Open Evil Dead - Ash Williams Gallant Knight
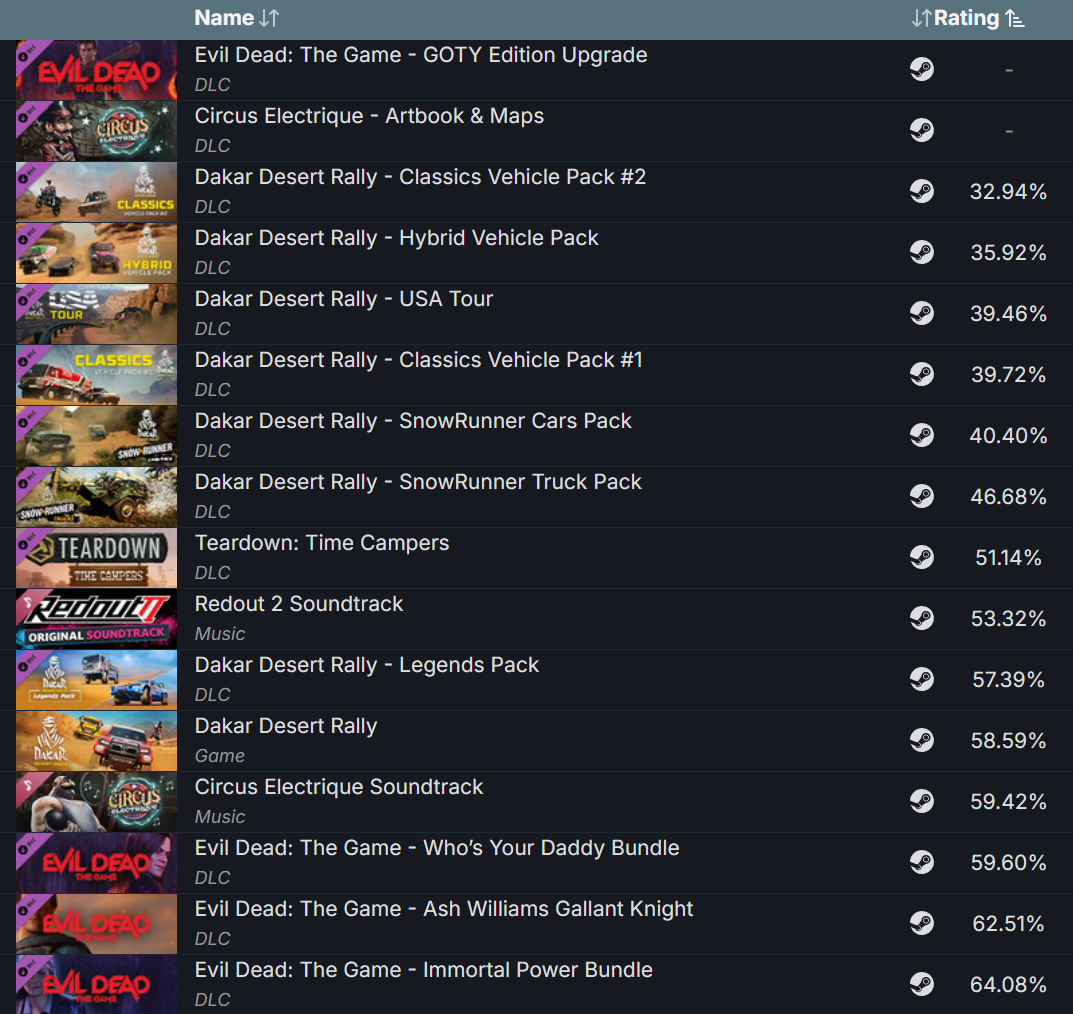Viewport: 1073px width, 1014px height. tap(444, 909)
